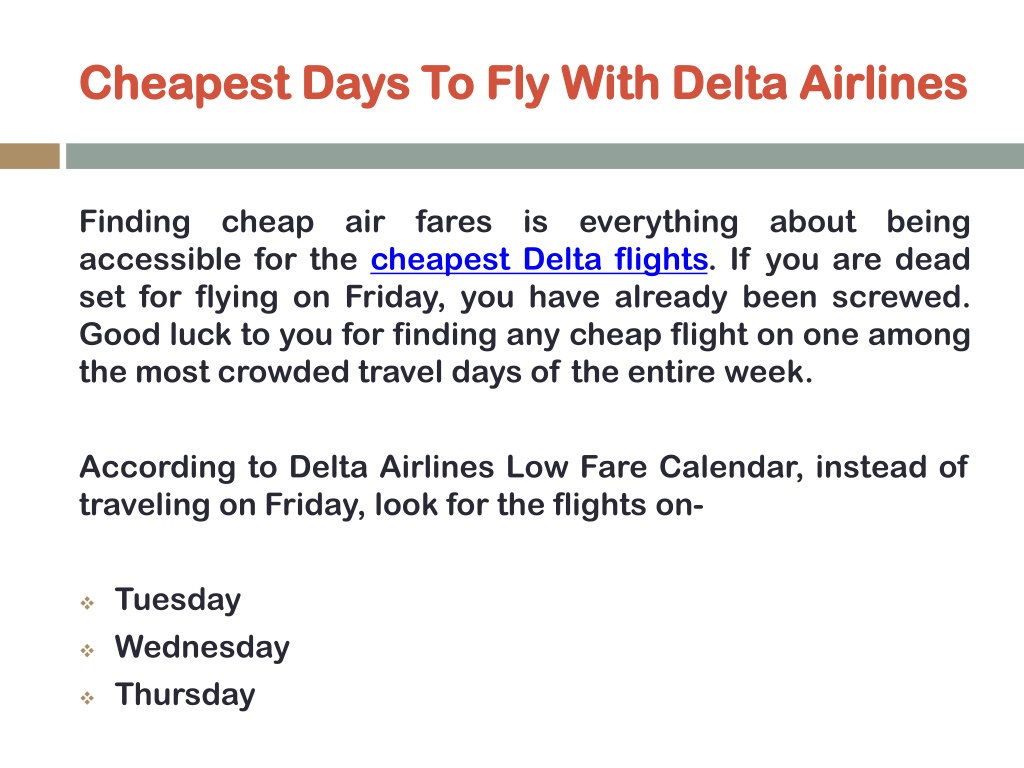Select the Wednesday bullet diamond icon
Viewport: 1024px width, 768px height.
click(x=88, y=650)
